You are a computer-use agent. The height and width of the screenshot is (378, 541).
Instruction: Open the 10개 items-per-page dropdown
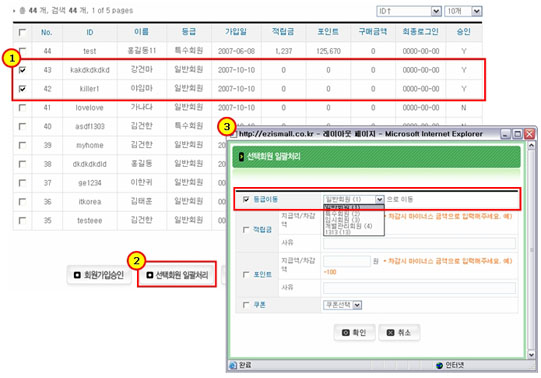(463, 11)
